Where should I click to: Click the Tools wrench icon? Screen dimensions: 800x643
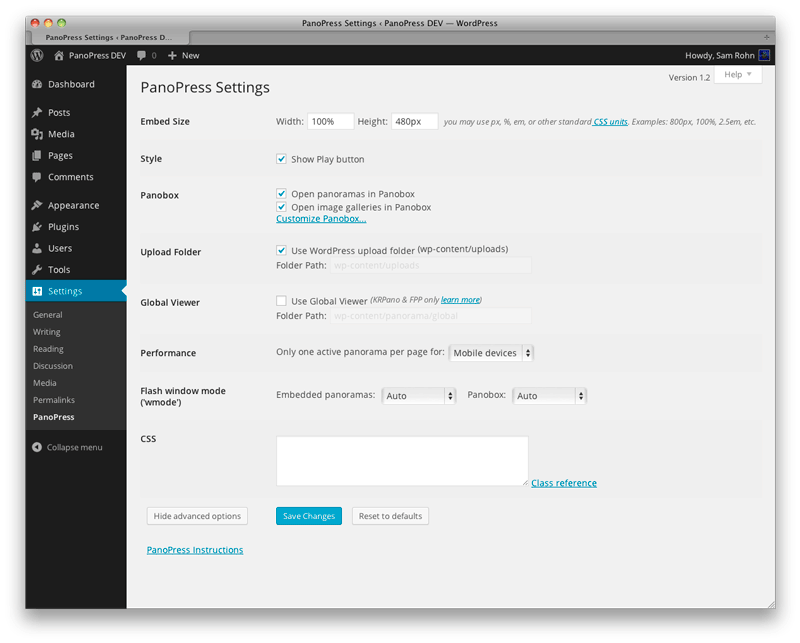[37, 269]
